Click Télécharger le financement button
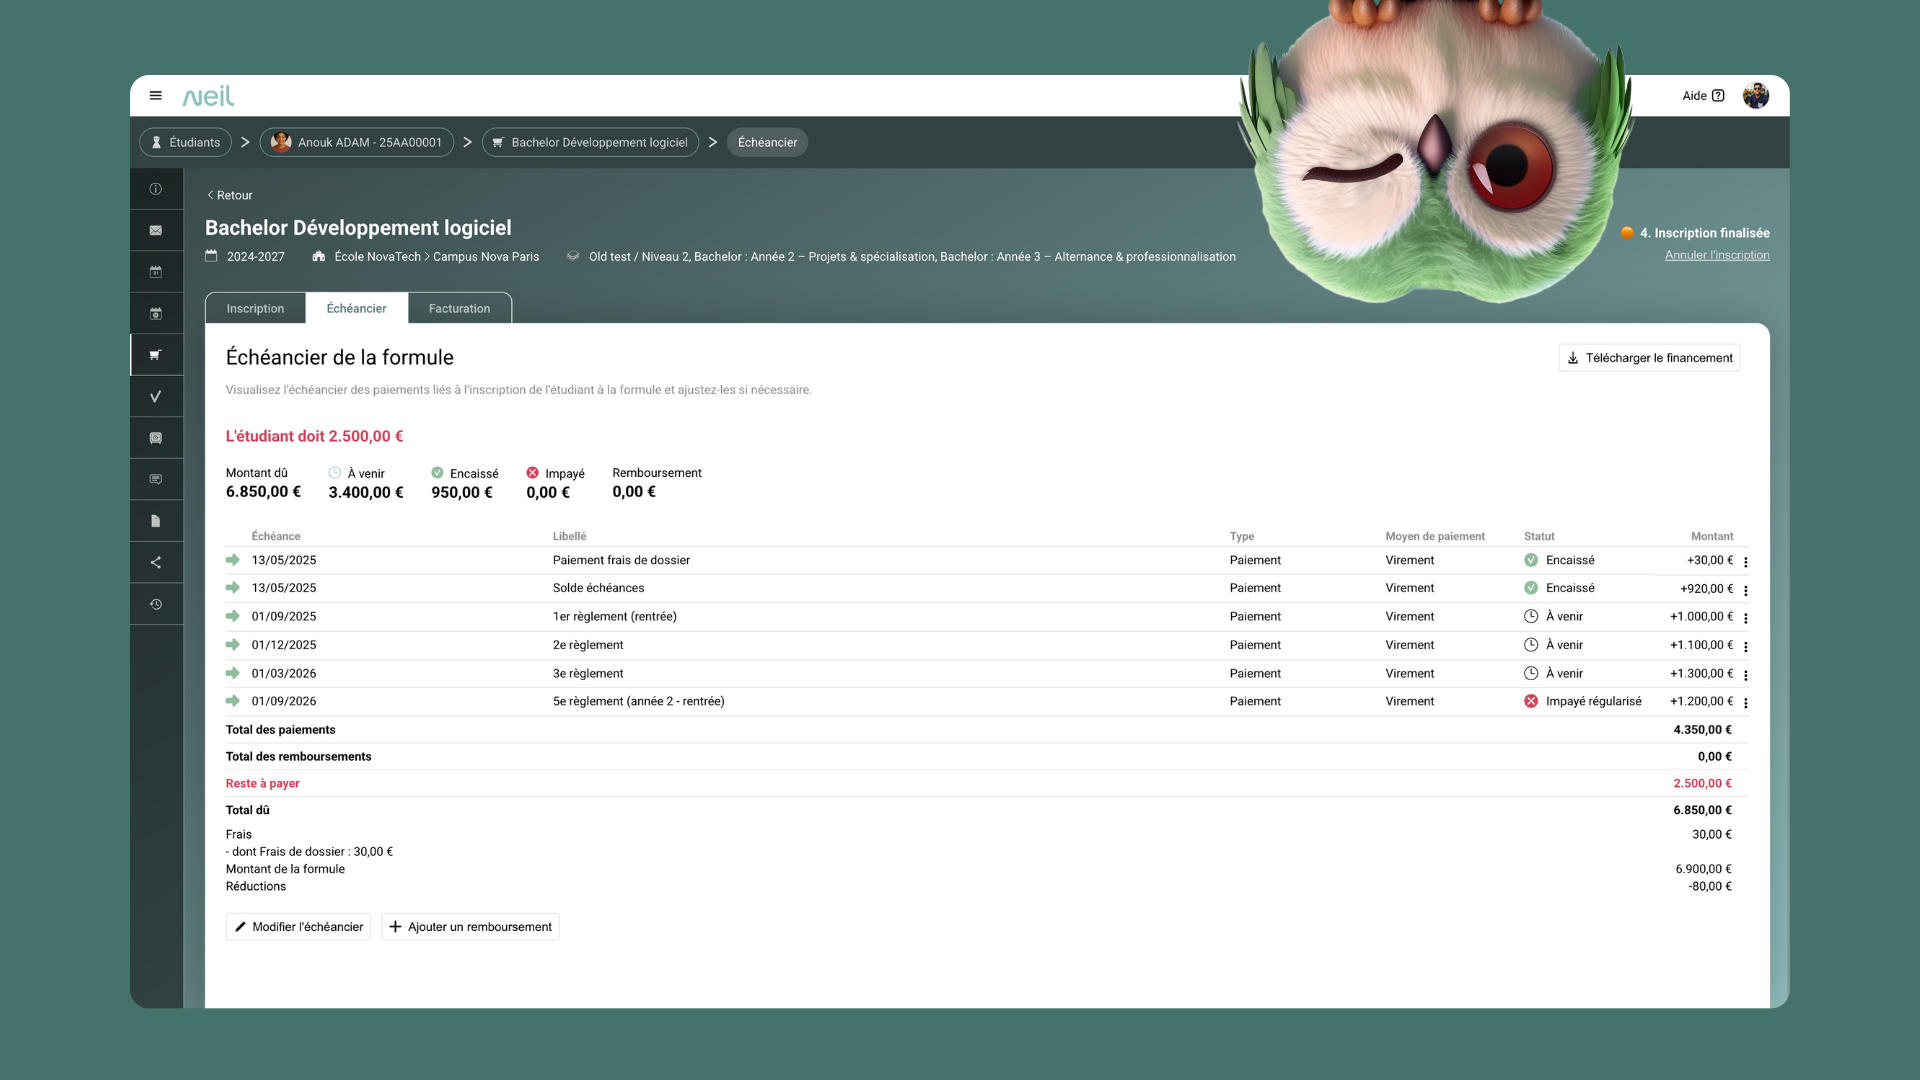Screen dimensions: 1920x1080 pyautogui.click(x=1649, y=358)
